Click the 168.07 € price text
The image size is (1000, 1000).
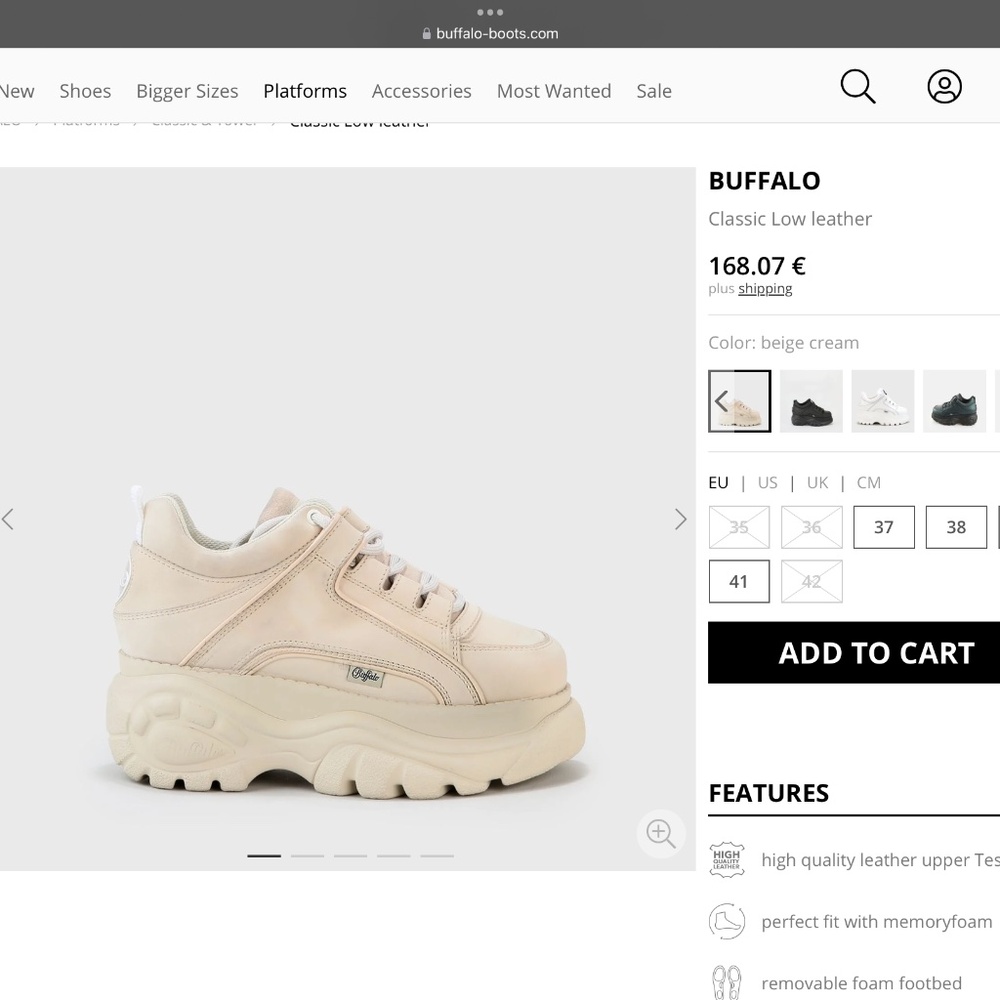pos(757,265)
